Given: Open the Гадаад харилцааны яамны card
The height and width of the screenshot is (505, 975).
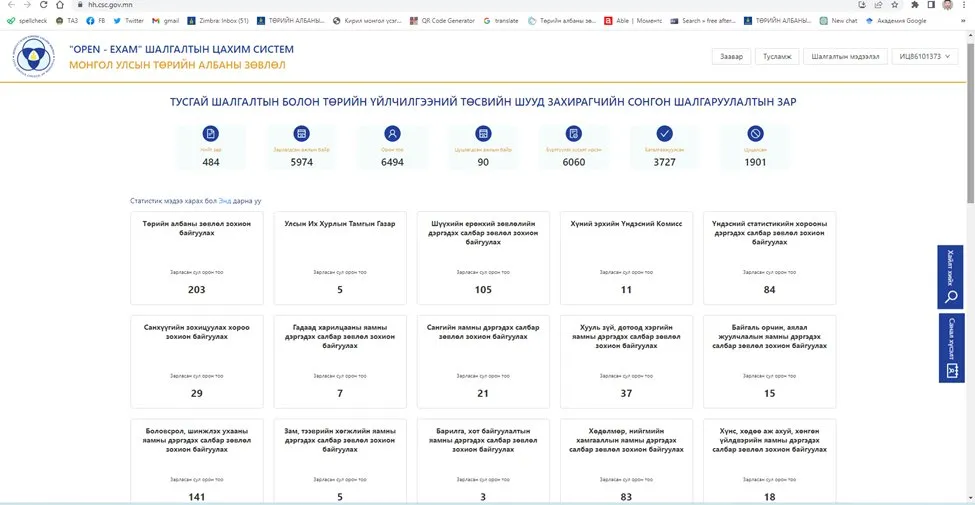Looking at the screenshot, I should [x=340, y=362].
